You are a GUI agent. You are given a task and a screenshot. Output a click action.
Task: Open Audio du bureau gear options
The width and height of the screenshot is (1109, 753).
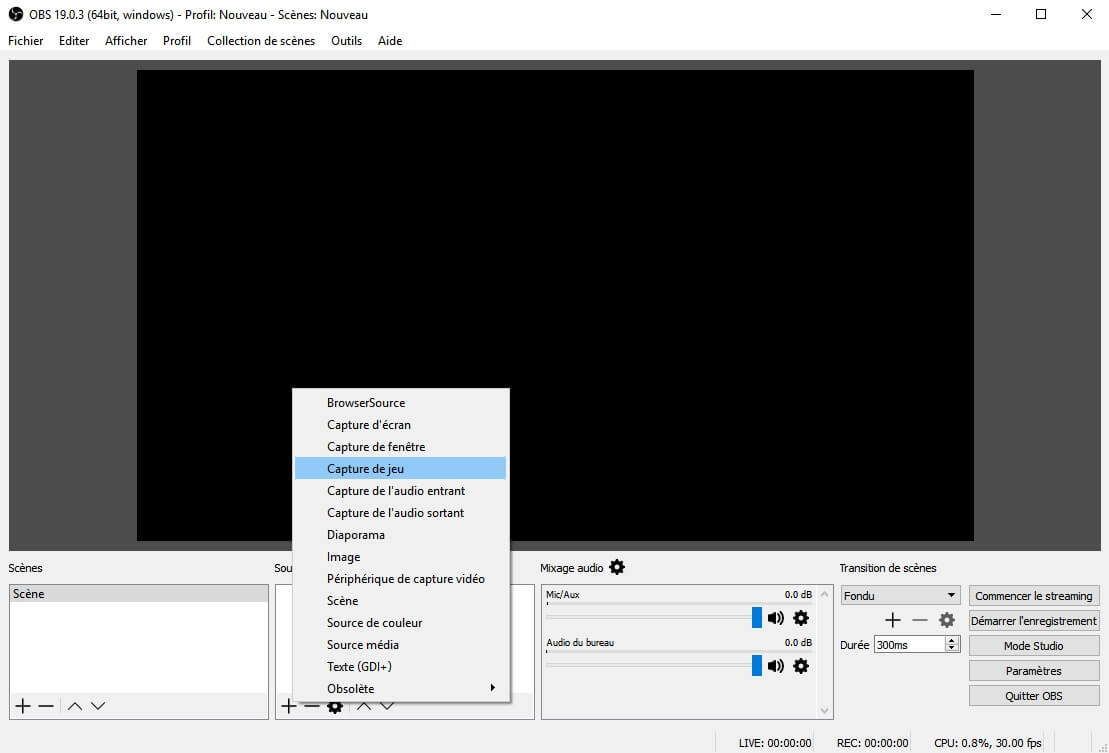pos(801,666)
